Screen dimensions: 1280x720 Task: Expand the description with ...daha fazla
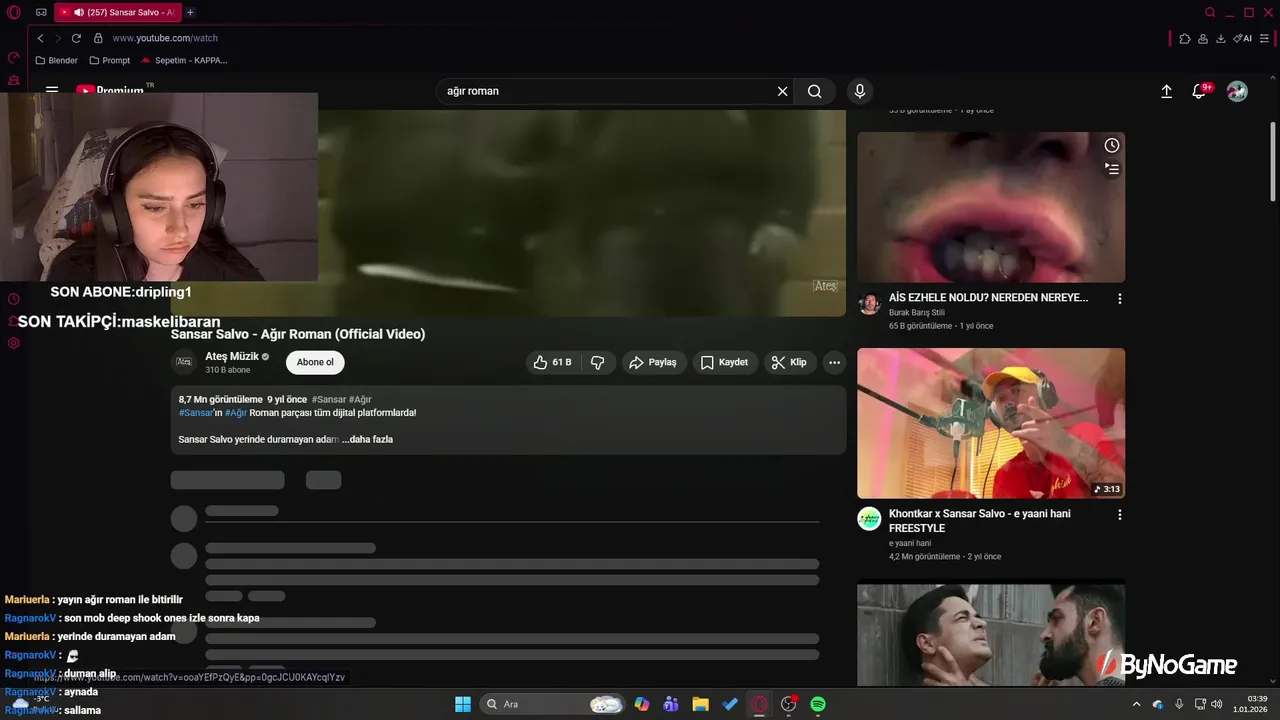coord(367,439)
